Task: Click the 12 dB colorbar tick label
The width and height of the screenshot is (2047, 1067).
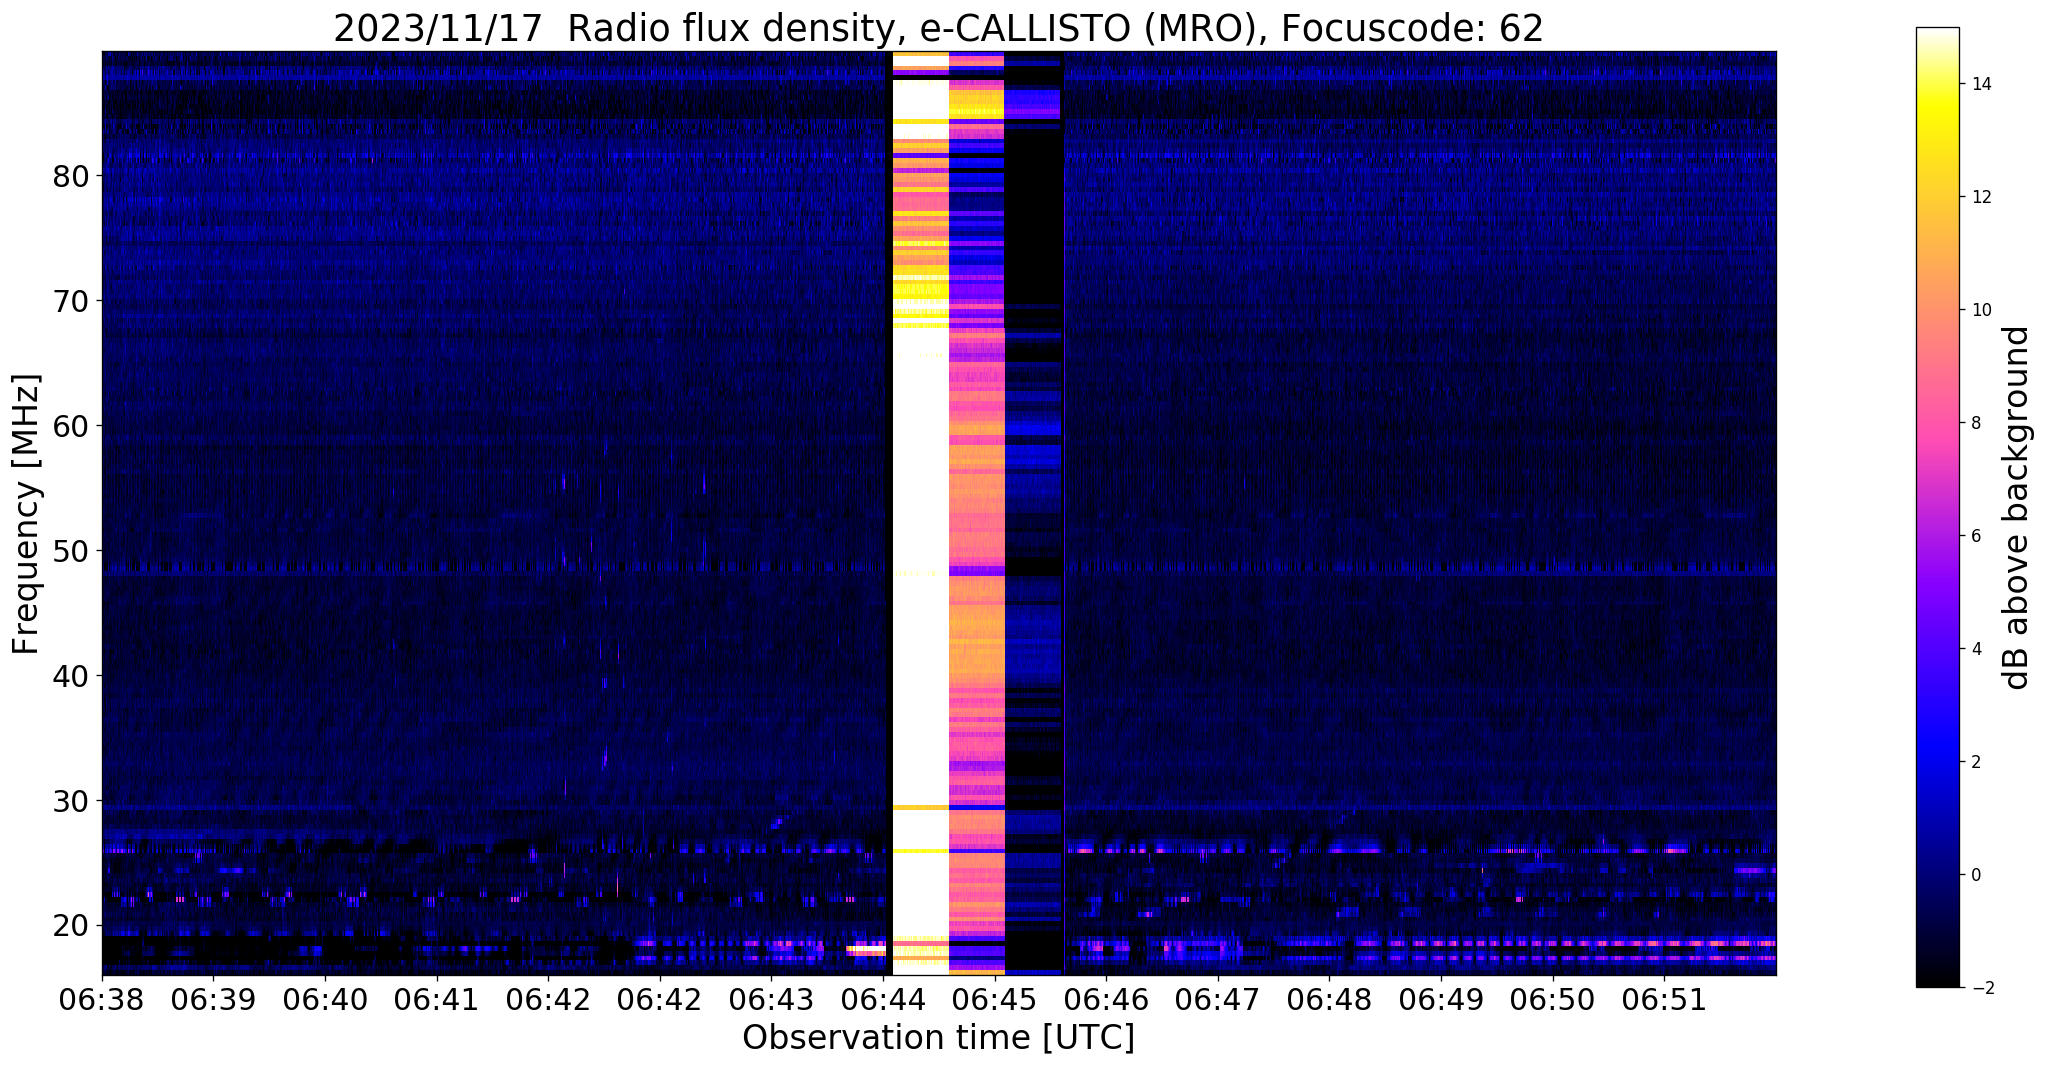Action: [x=1980, y=197]
